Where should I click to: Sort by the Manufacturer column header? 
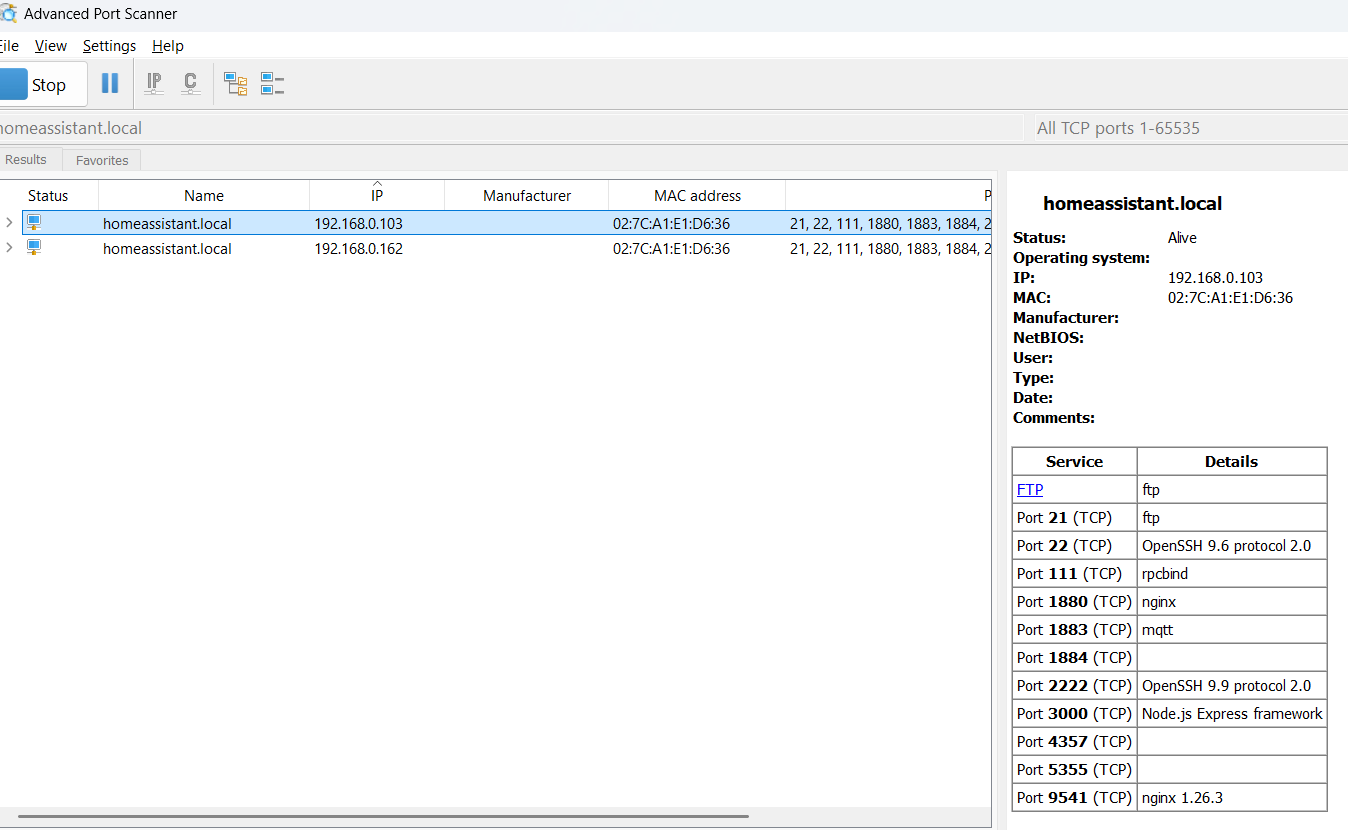click(527, 196)
